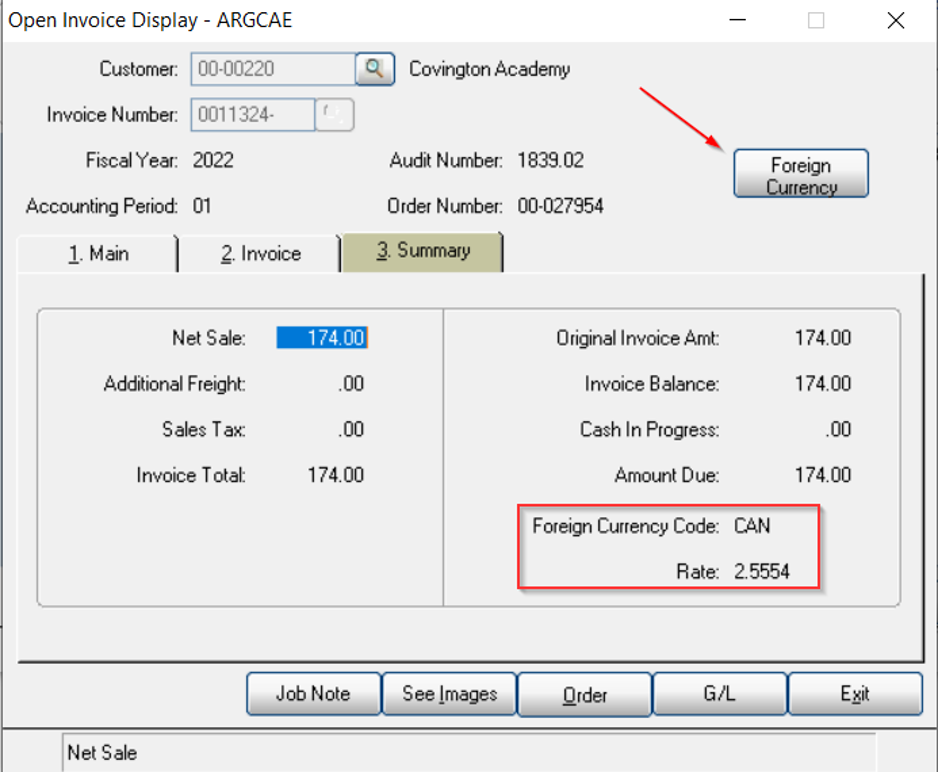Click the Cash In Progress value

pyautogui.click(x=838, y=429)
